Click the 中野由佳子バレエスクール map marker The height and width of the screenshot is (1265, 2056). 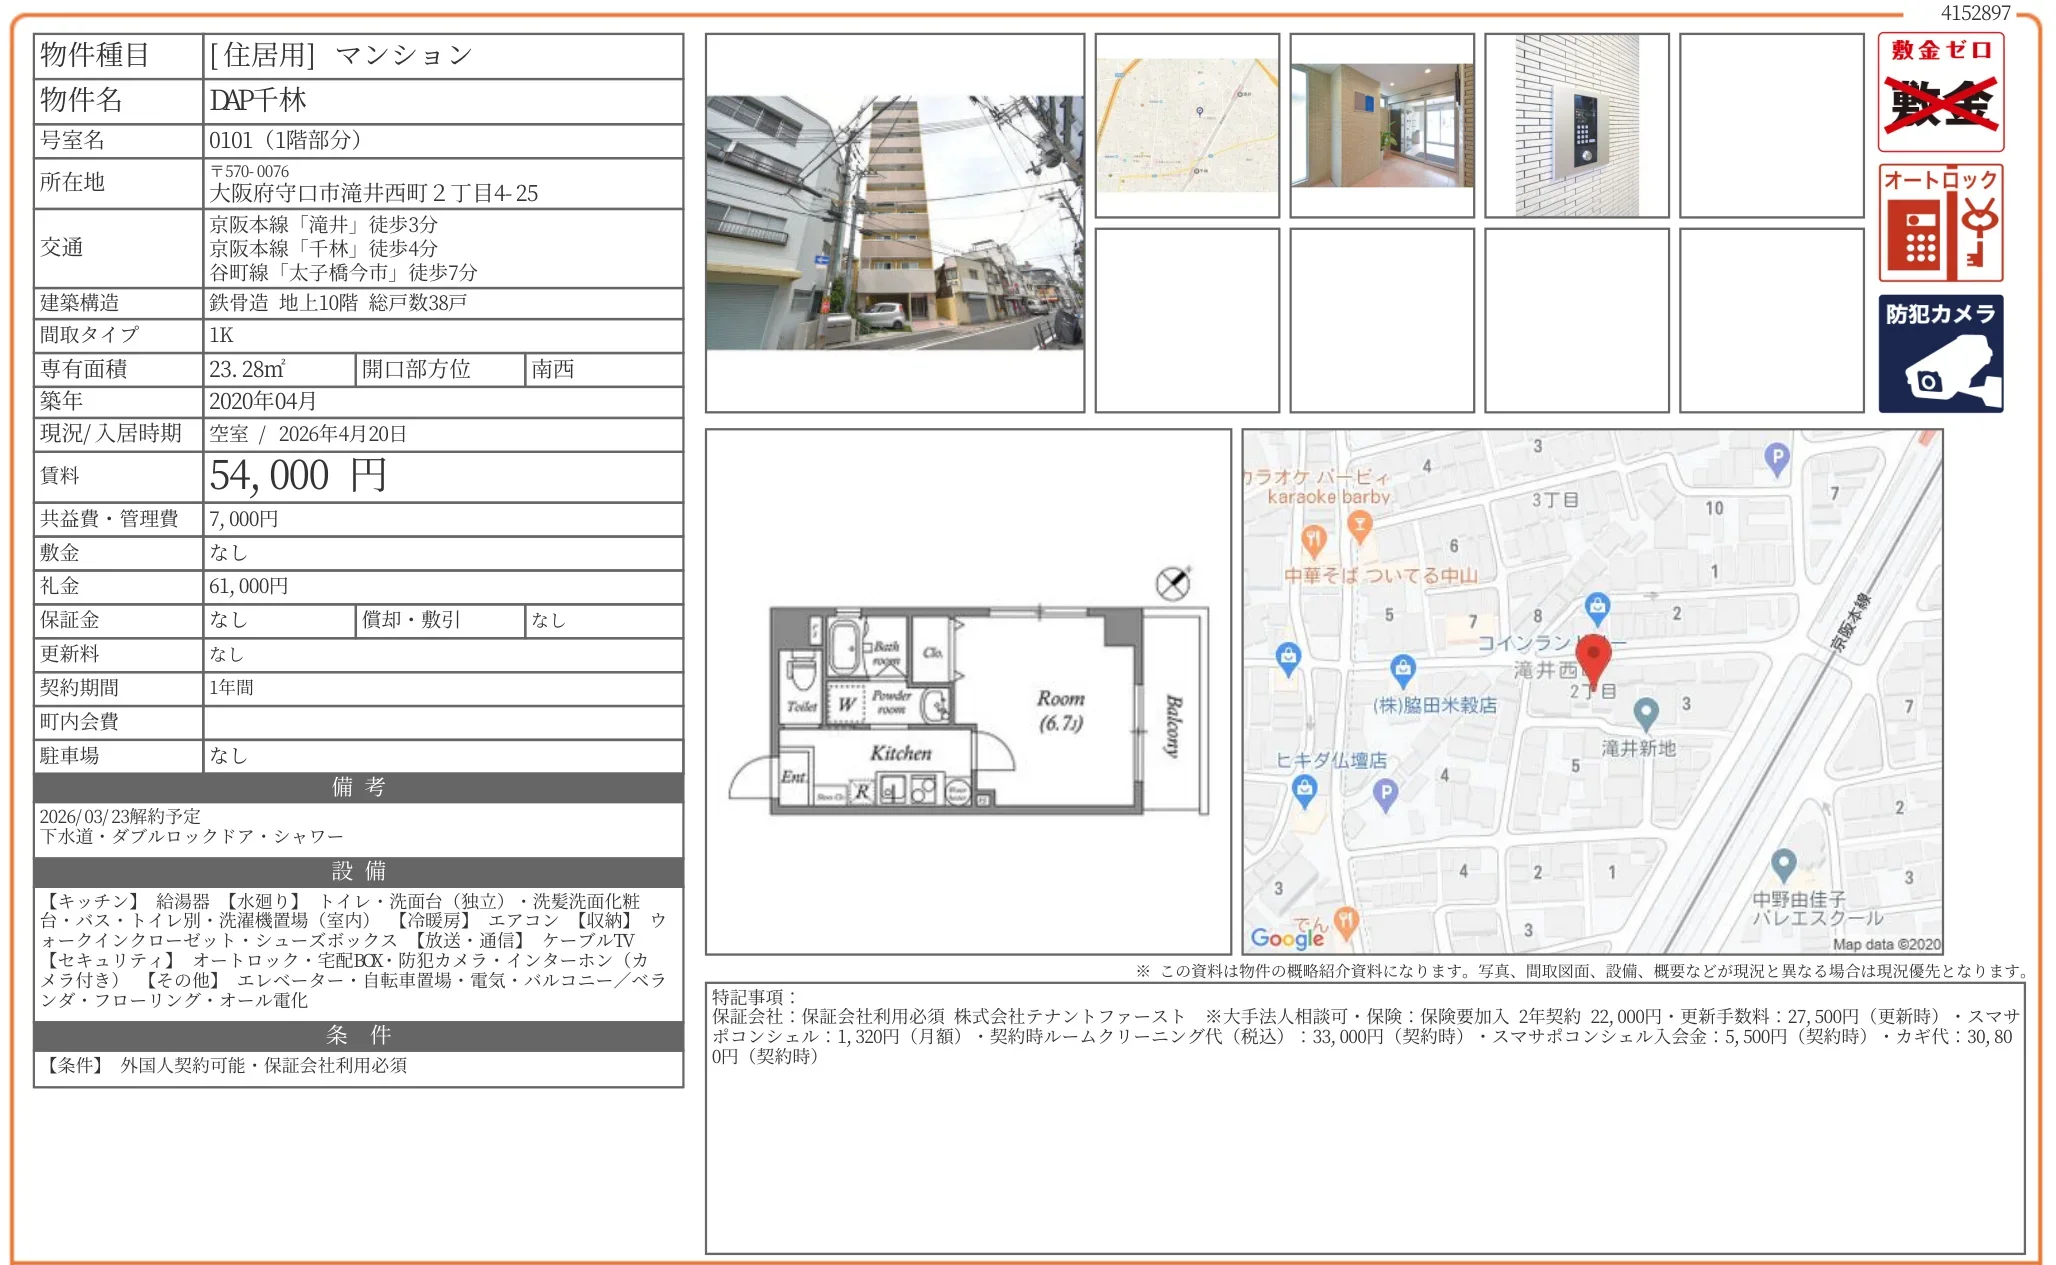click(x=1783, y=863)
